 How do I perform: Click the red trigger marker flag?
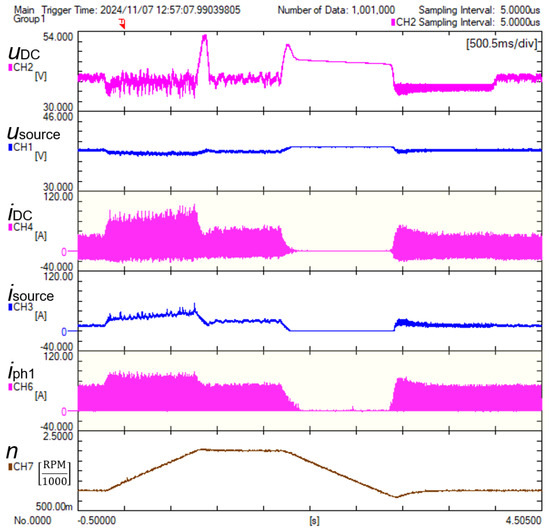coord(122,24)
